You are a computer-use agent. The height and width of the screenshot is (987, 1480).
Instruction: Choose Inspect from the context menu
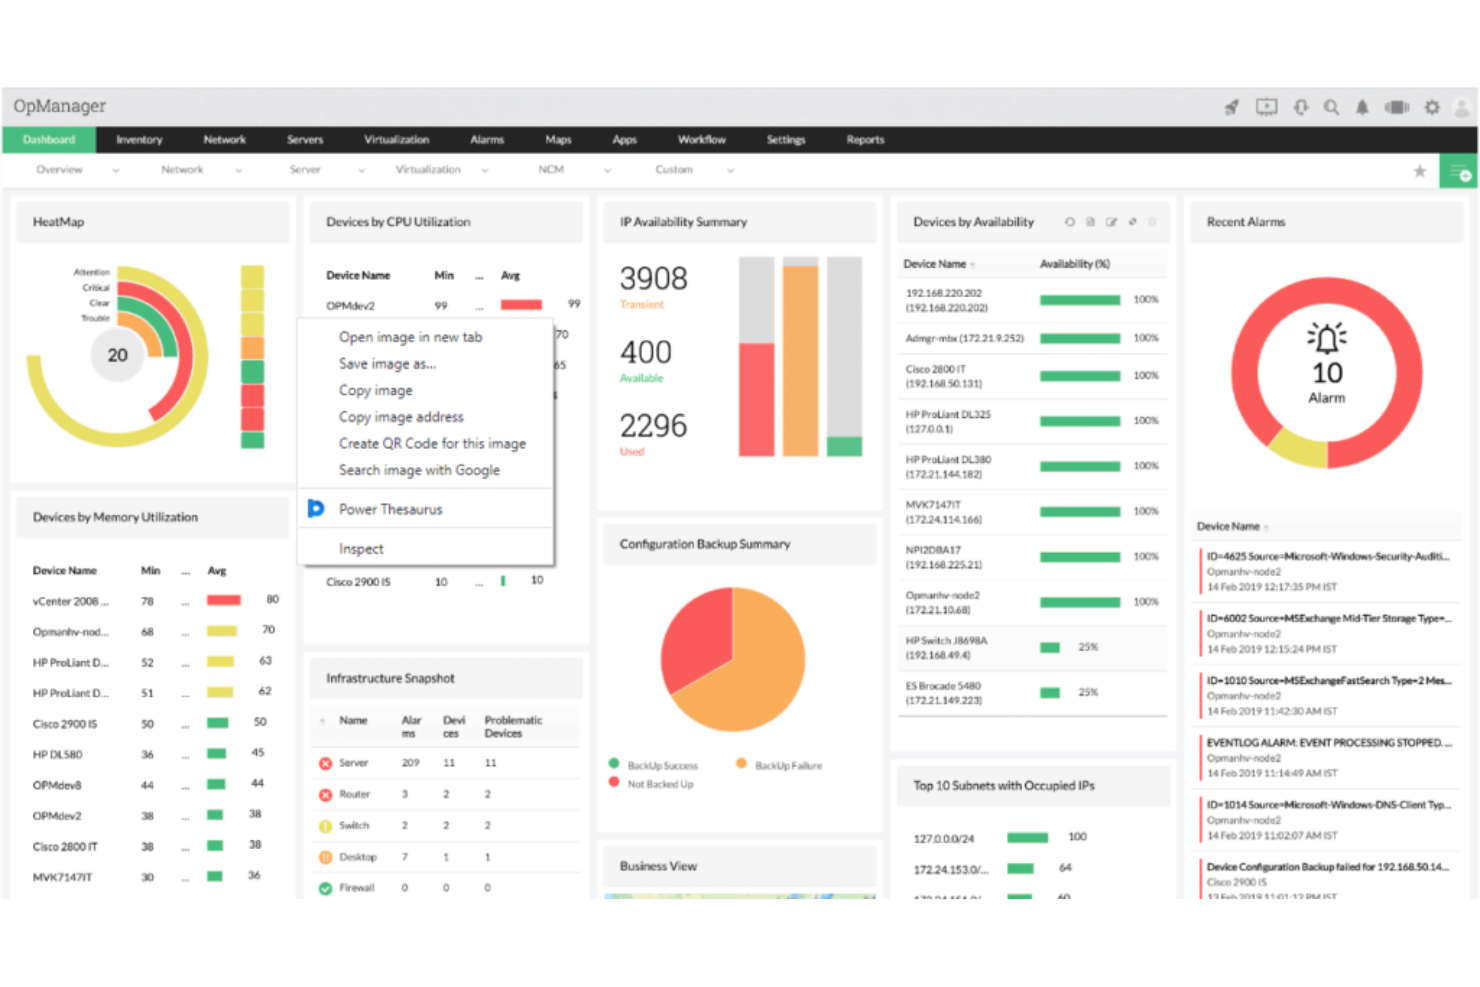360,548
